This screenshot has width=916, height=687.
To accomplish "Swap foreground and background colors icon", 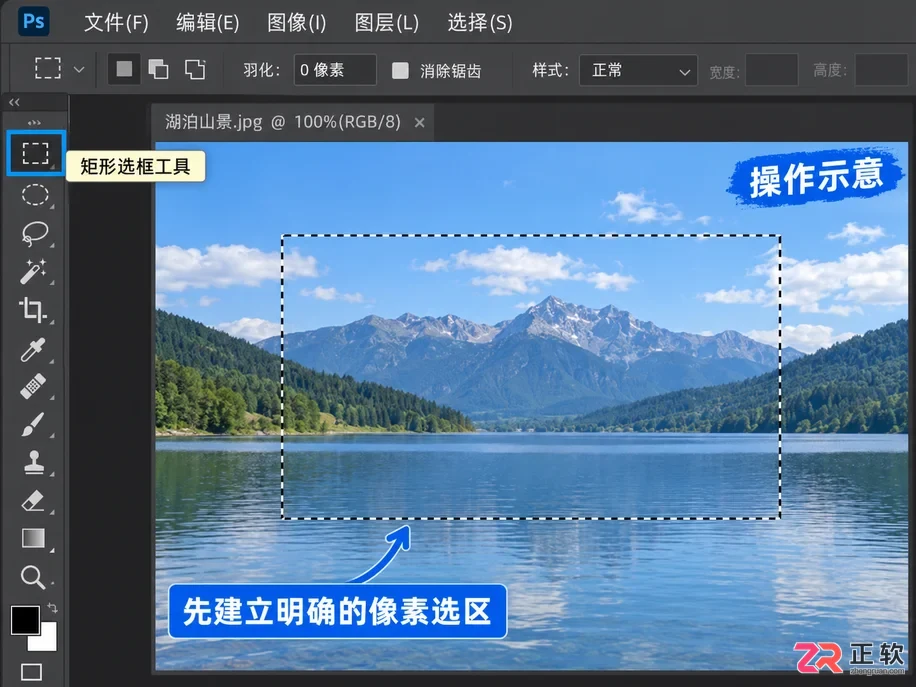I will [52, 608].
